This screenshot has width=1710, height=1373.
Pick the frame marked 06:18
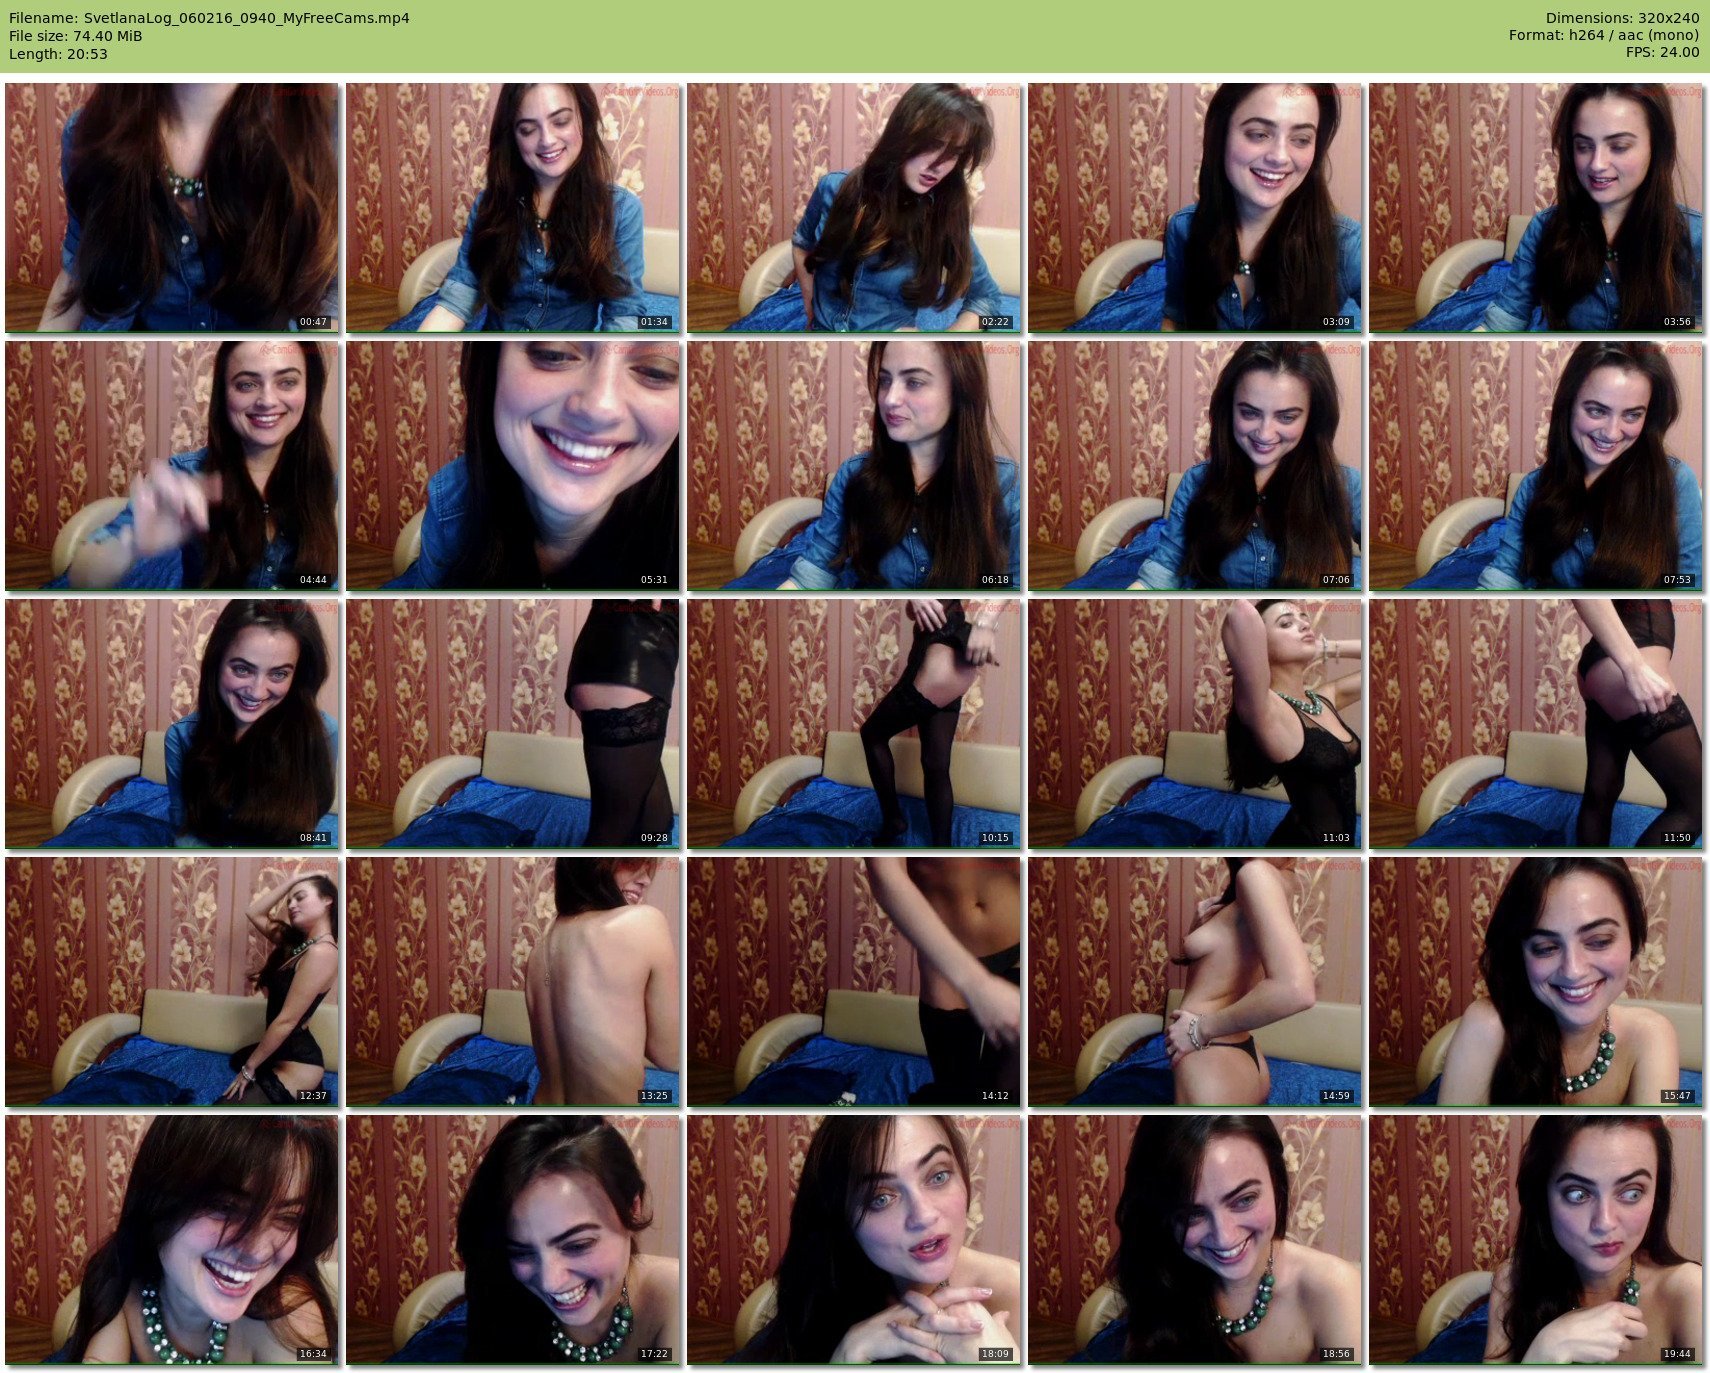click(854, 465)
